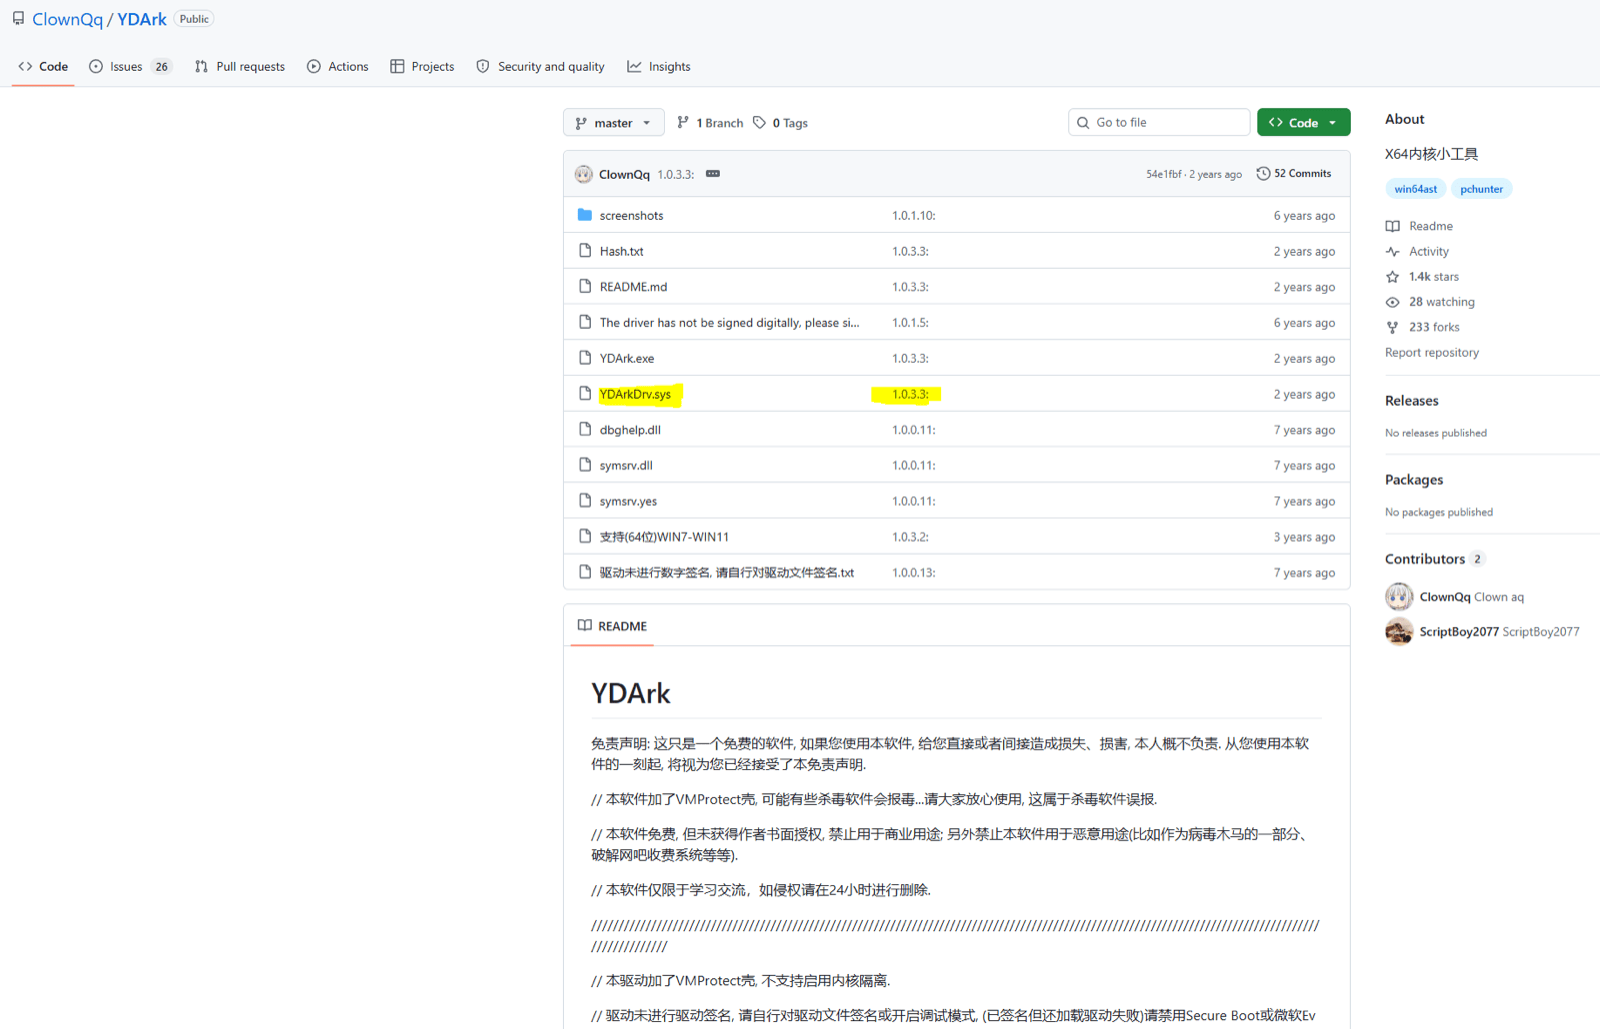Click file icon beside symsrv.yes
This screenshot has width=1600, height=1029.
(x=585, y=501)
